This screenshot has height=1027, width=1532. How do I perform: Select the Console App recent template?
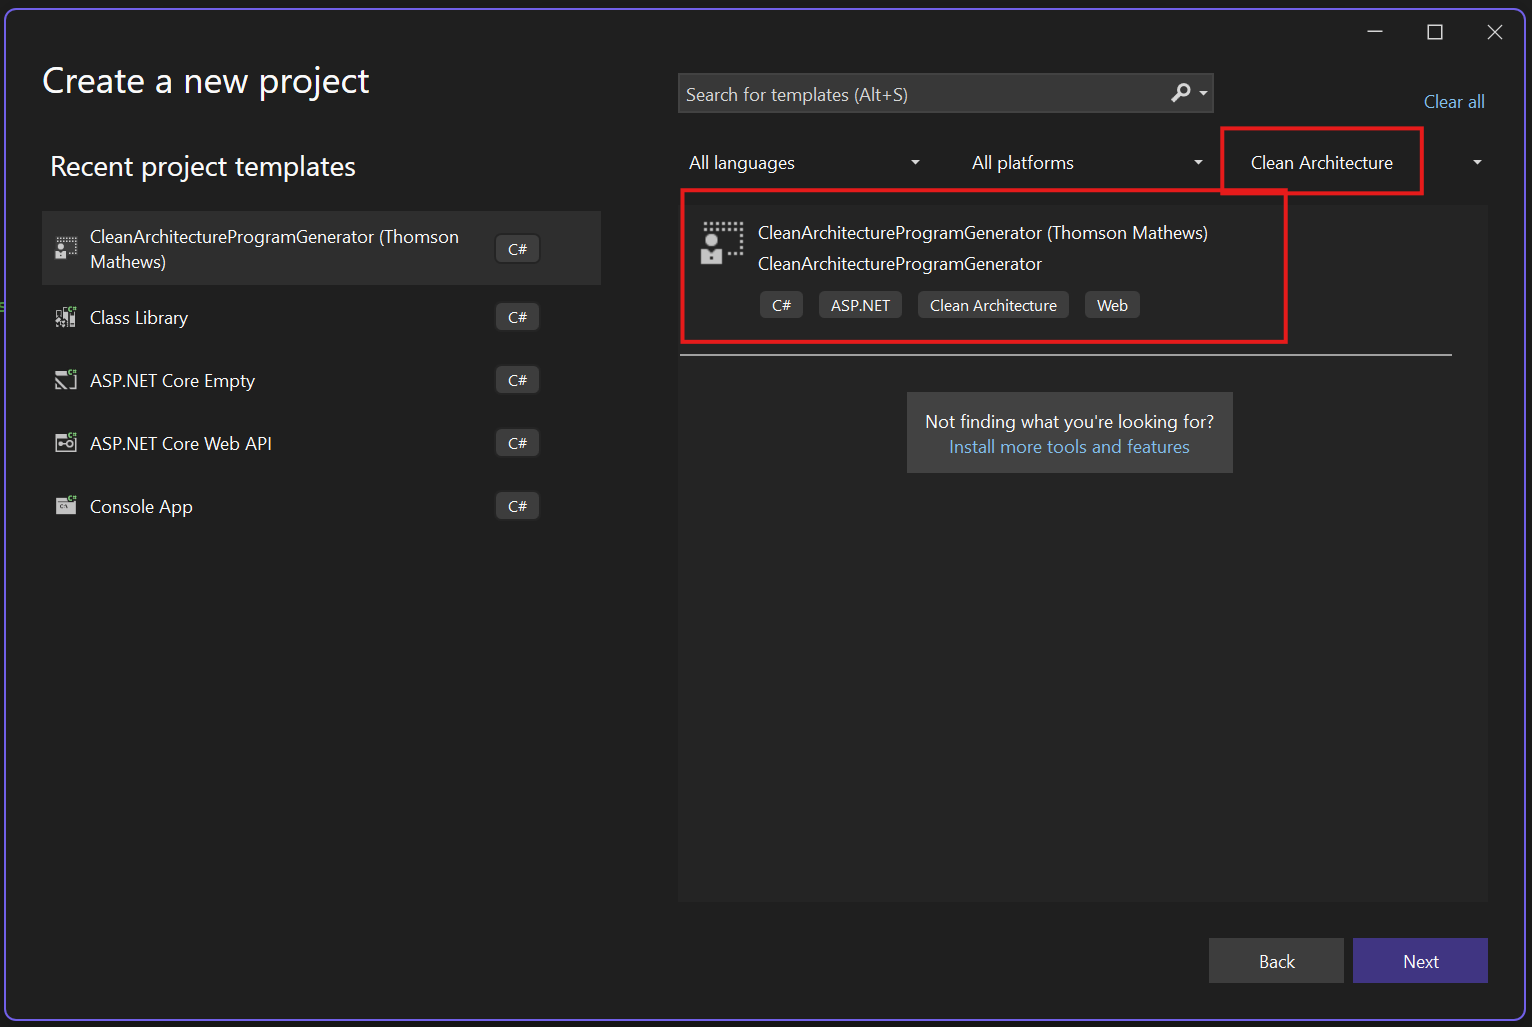click(321, 506)
